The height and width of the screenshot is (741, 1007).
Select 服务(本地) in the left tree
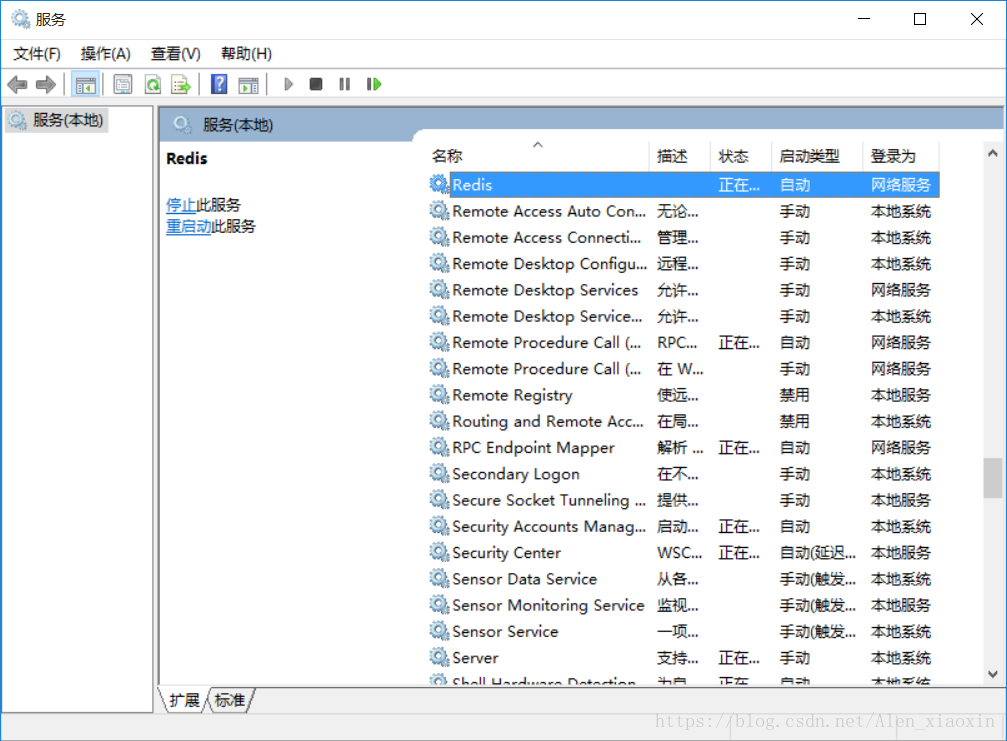click(67, 120)
